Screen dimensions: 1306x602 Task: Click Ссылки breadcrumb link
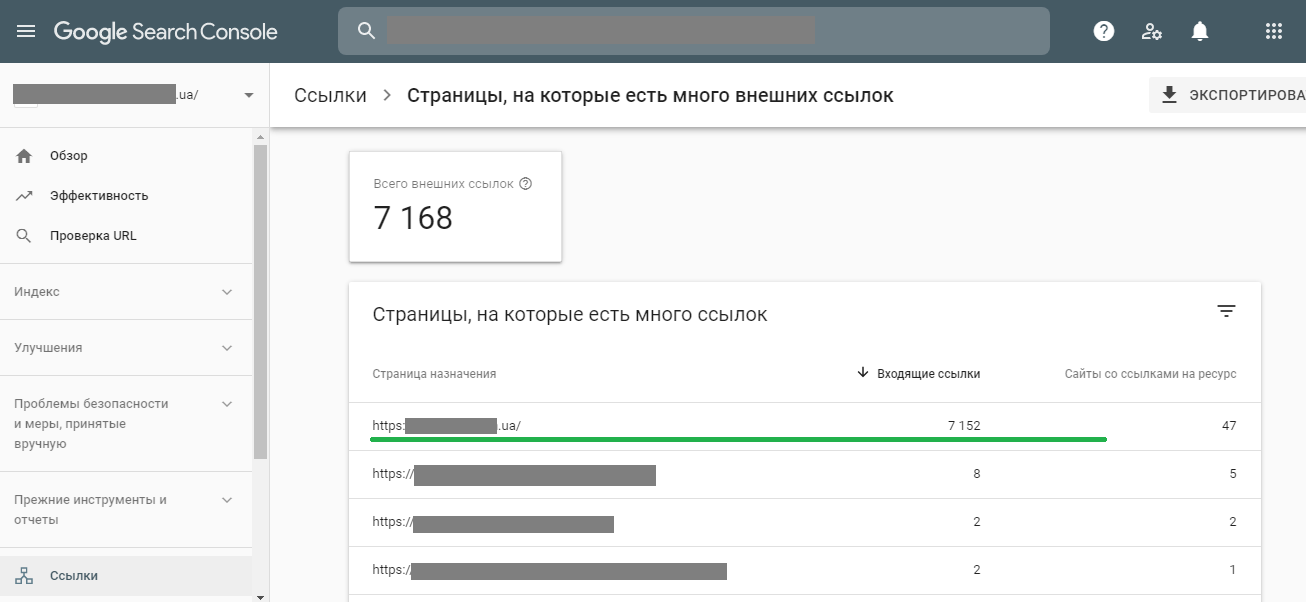pos(330,96)
